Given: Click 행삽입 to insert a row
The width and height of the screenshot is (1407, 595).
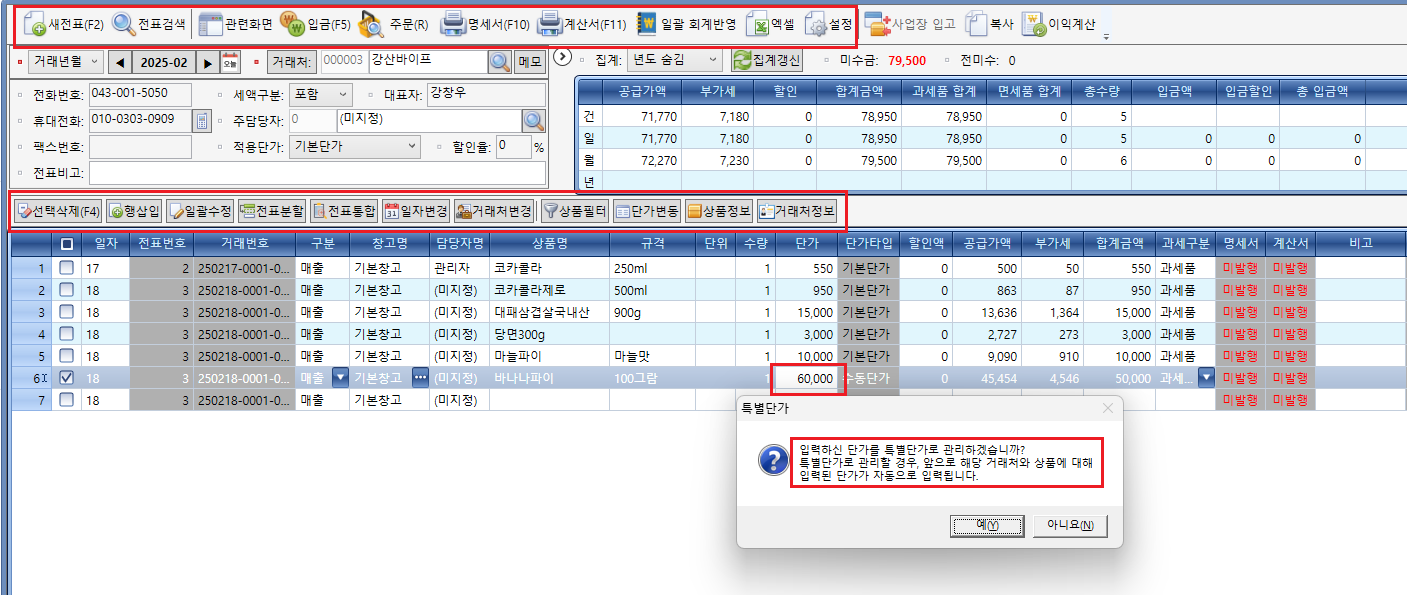Looking at the screenshot, I should tap(134, 211).
